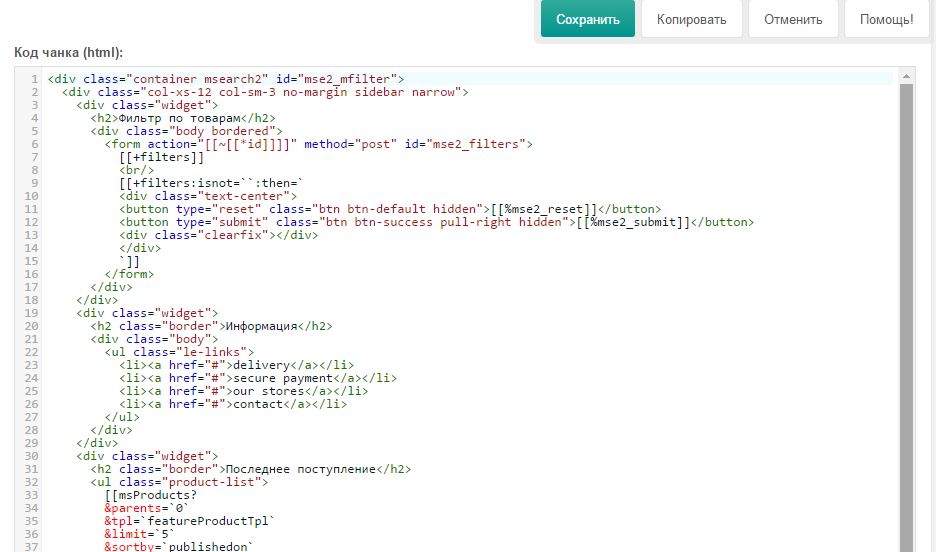Cancel changes with the Отменить button
The height and width of the screenshot is (552, 936).
click(793, 19)
